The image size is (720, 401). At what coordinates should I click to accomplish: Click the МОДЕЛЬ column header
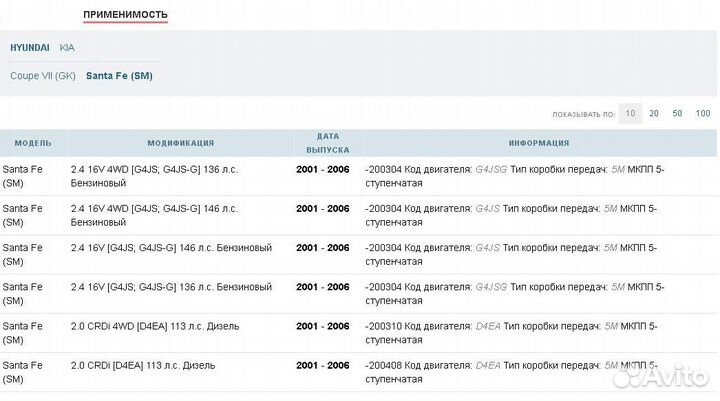[33, 143]
